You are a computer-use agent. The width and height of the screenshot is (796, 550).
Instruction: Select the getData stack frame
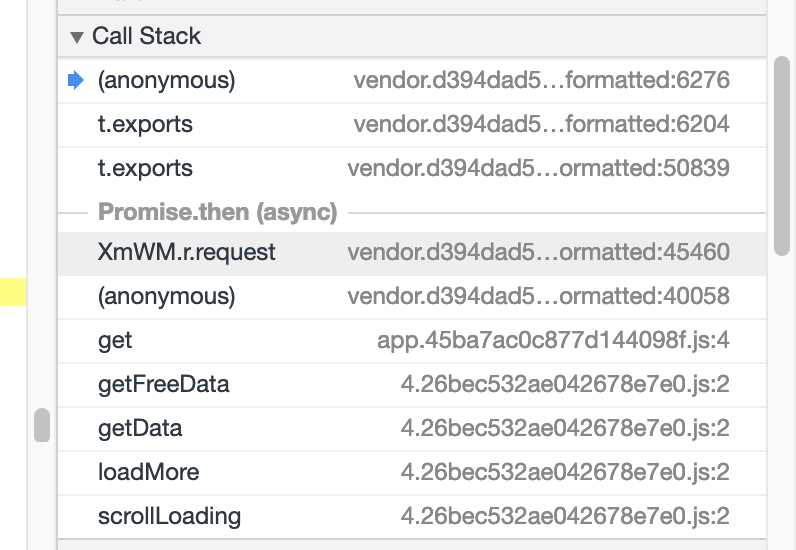140,429
